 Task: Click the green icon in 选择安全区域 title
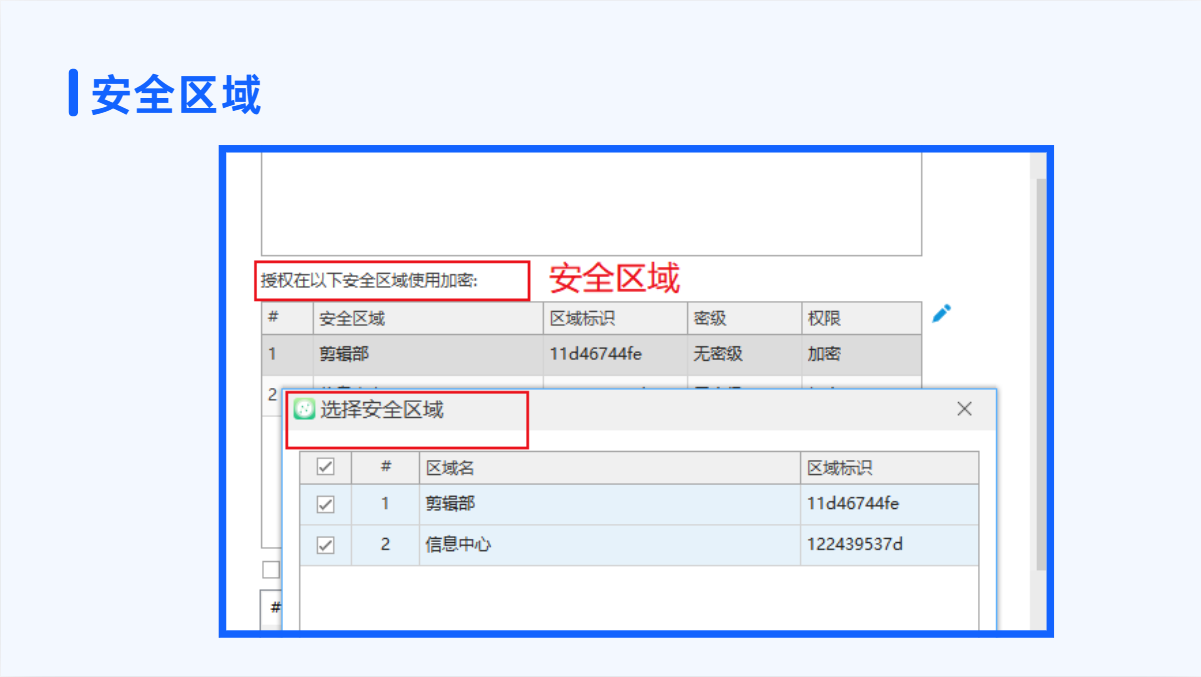[304, 409]
